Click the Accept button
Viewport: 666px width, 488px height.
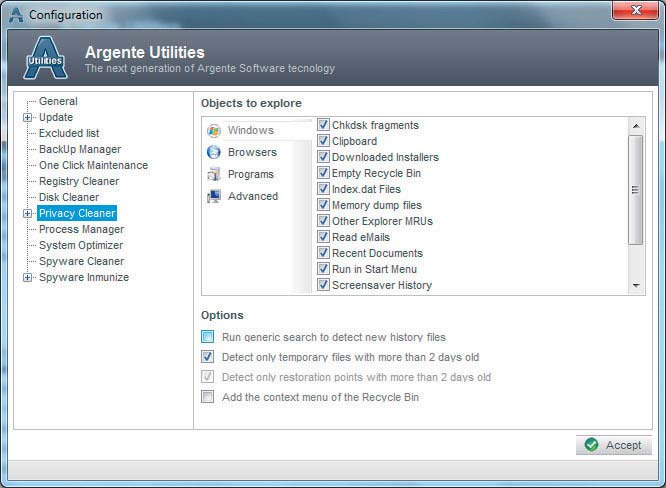613,445
